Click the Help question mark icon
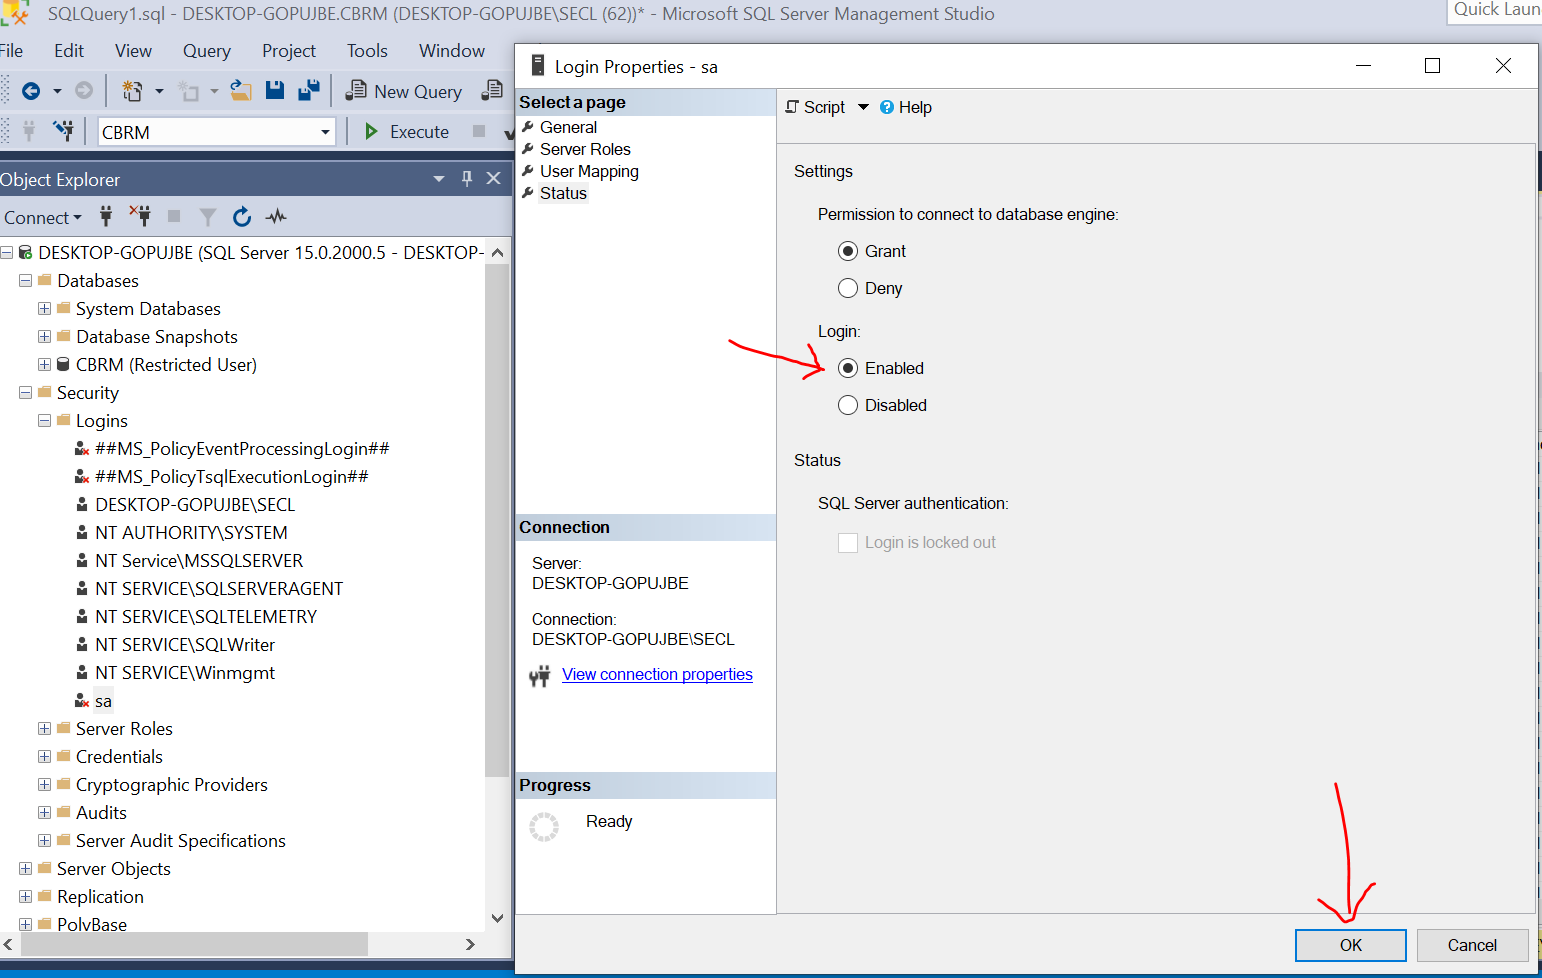 coord(887,107)
